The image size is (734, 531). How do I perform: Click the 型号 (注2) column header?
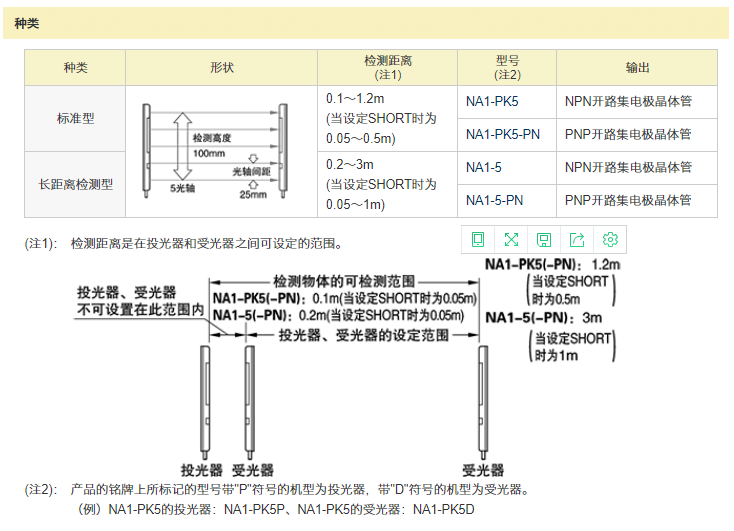pyautogui.click(x=507, y=67)
